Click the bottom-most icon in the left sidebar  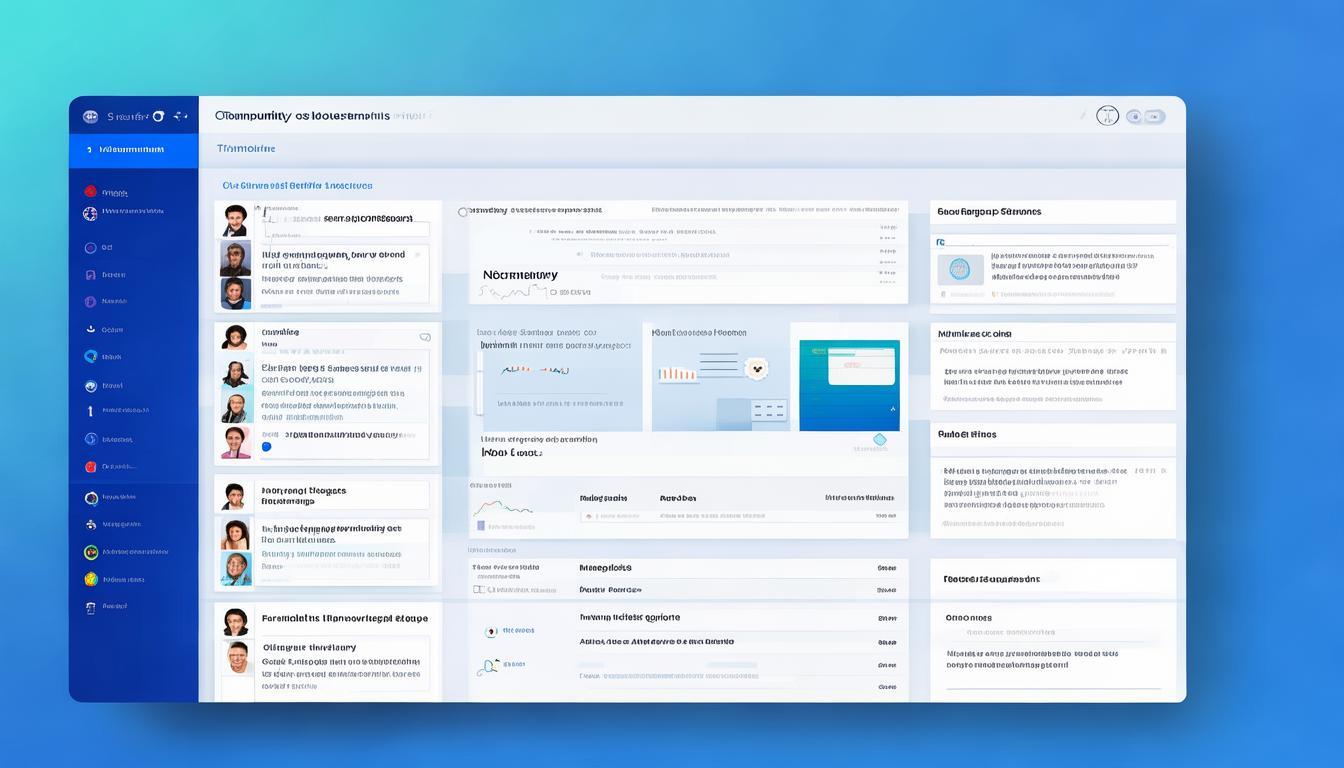(90, 607)
